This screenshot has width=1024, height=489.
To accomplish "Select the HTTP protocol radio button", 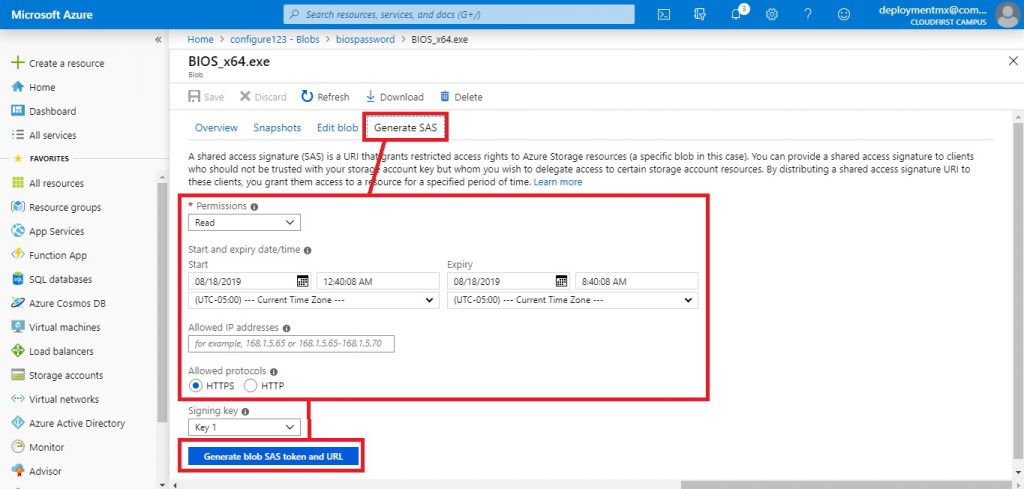I will pos(250,385).
